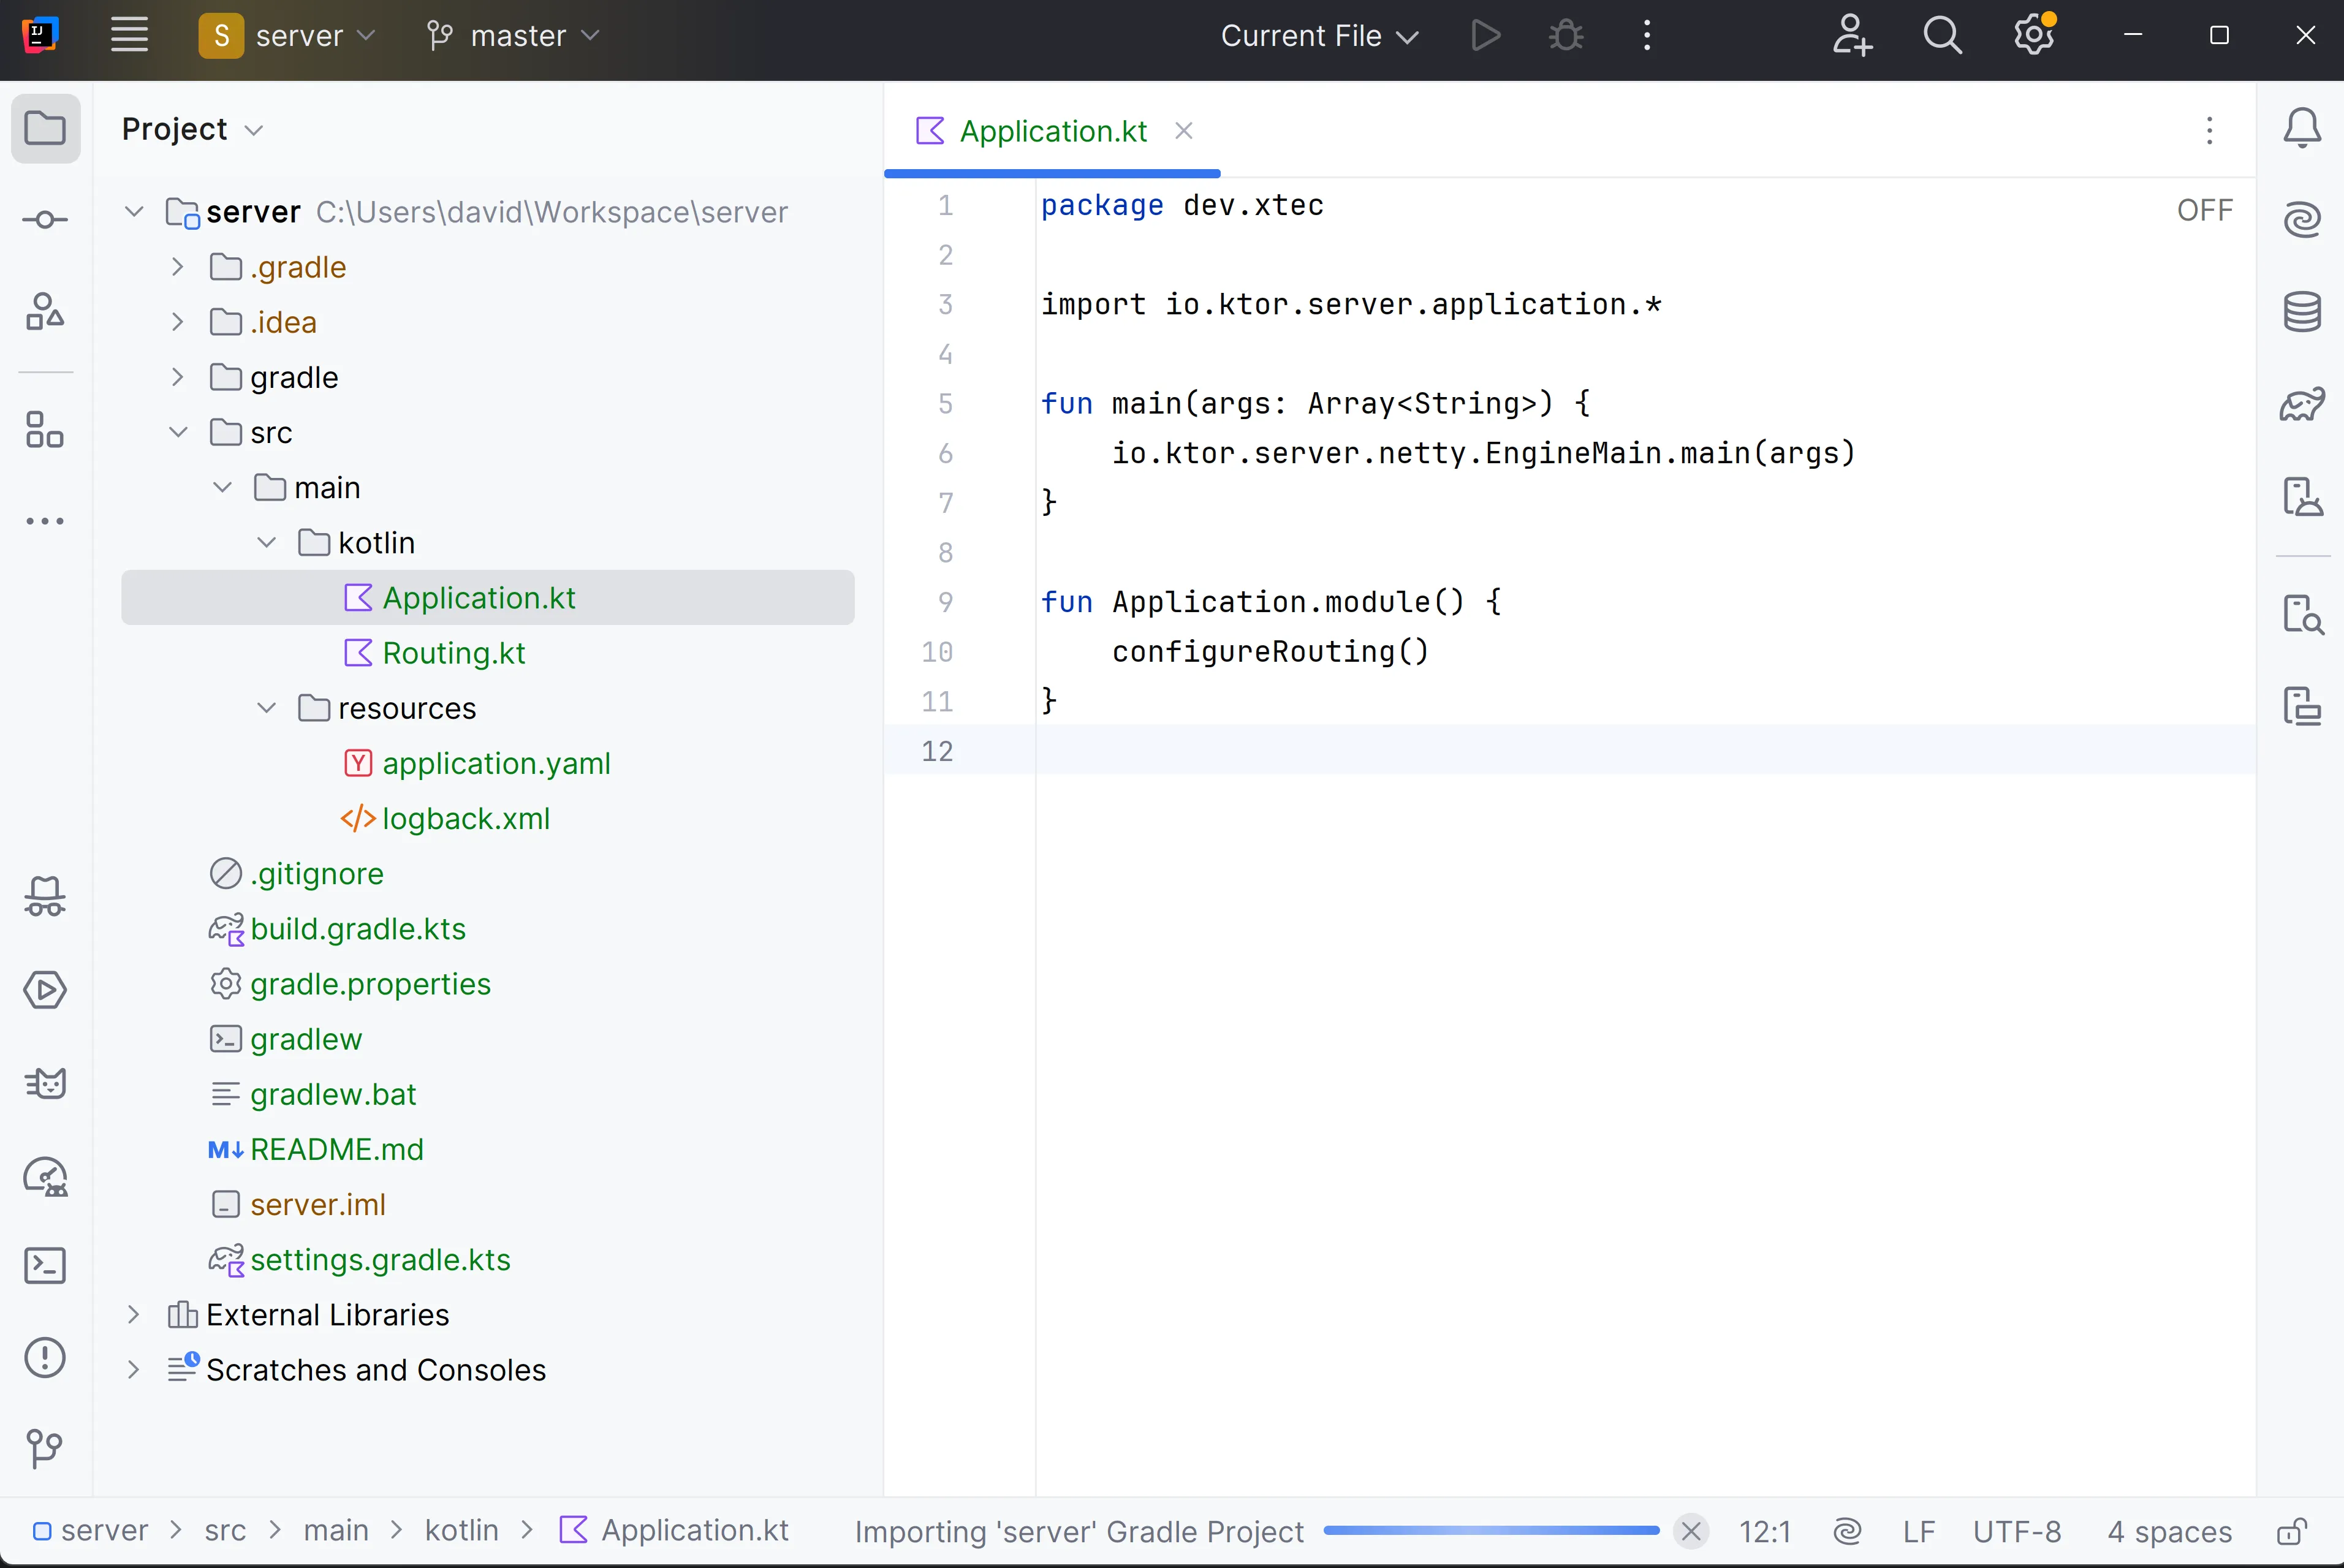The width and height of the screenshot is (2344, 1568).
Task: Collapse the src folder in project tree
Action: pos(178,432)
